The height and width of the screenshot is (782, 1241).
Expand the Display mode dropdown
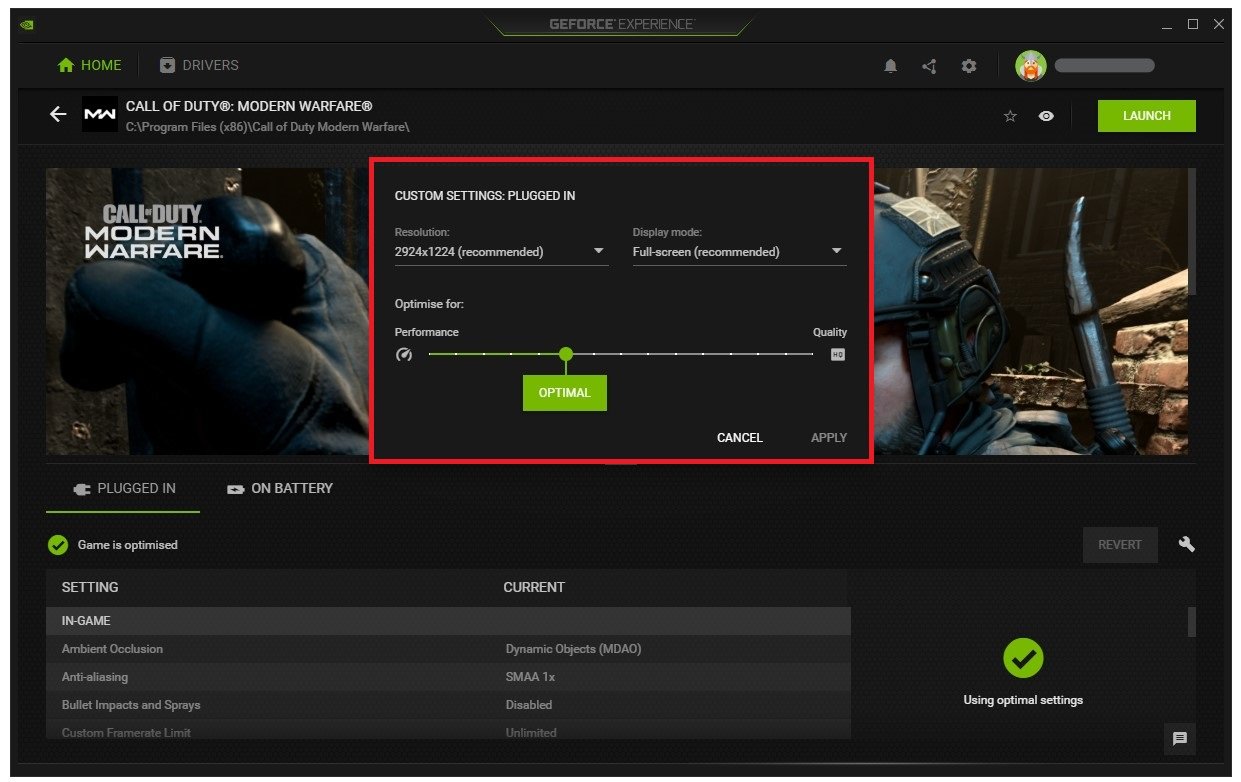738,252
